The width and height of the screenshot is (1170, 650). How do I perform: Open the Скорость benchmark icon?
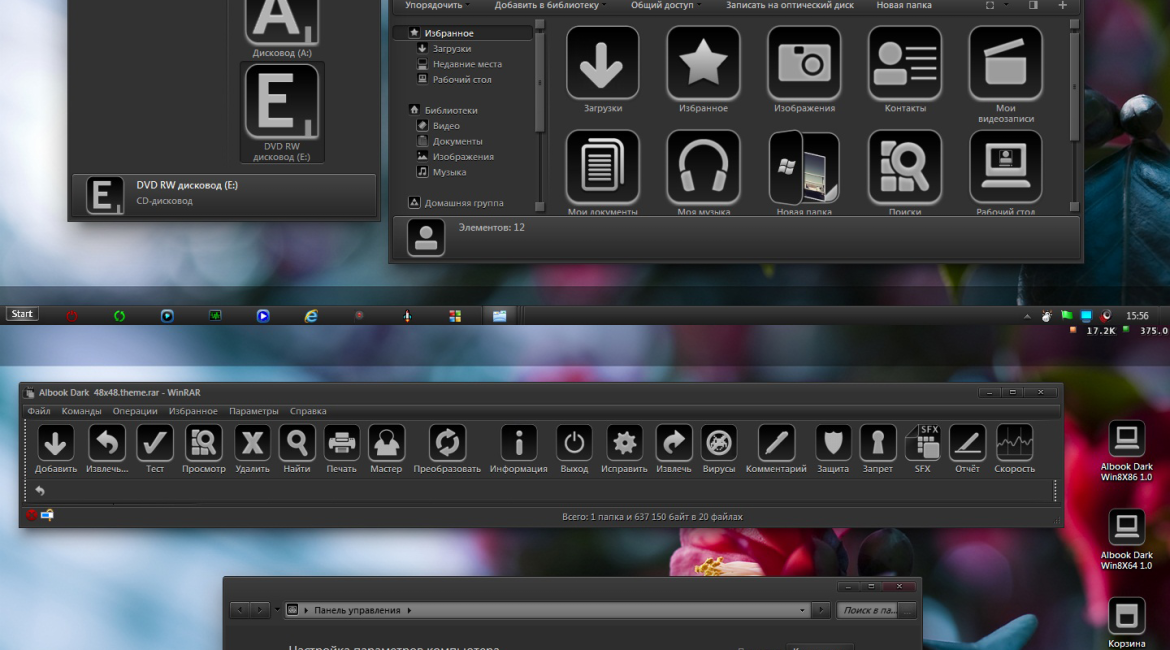coord(1014,443)
